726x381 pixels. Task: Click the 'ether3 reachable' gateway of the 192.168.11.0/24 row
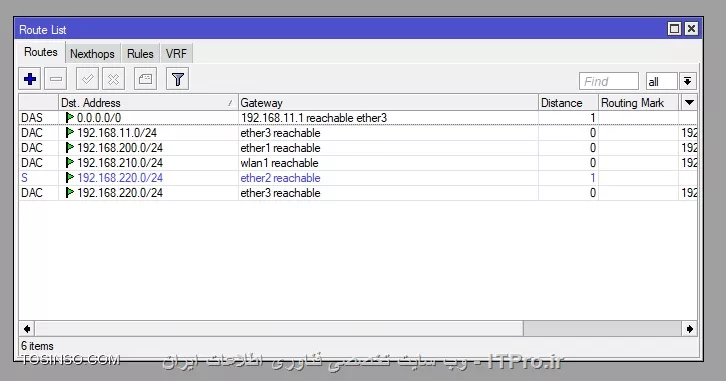[388, 133]
